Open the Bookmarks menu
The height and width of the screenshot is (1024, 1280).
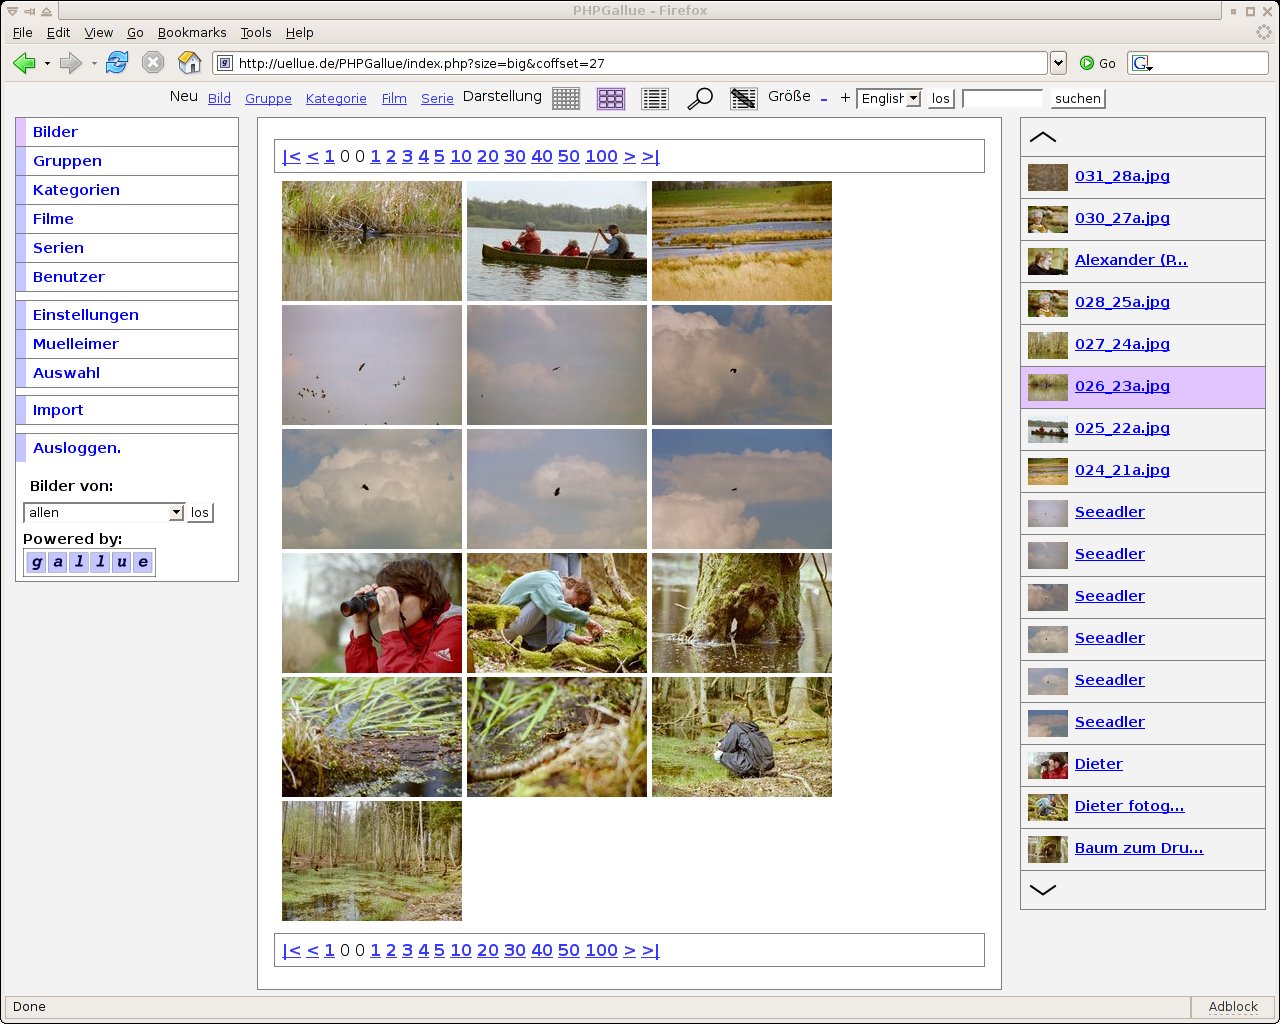click(192, 32)
